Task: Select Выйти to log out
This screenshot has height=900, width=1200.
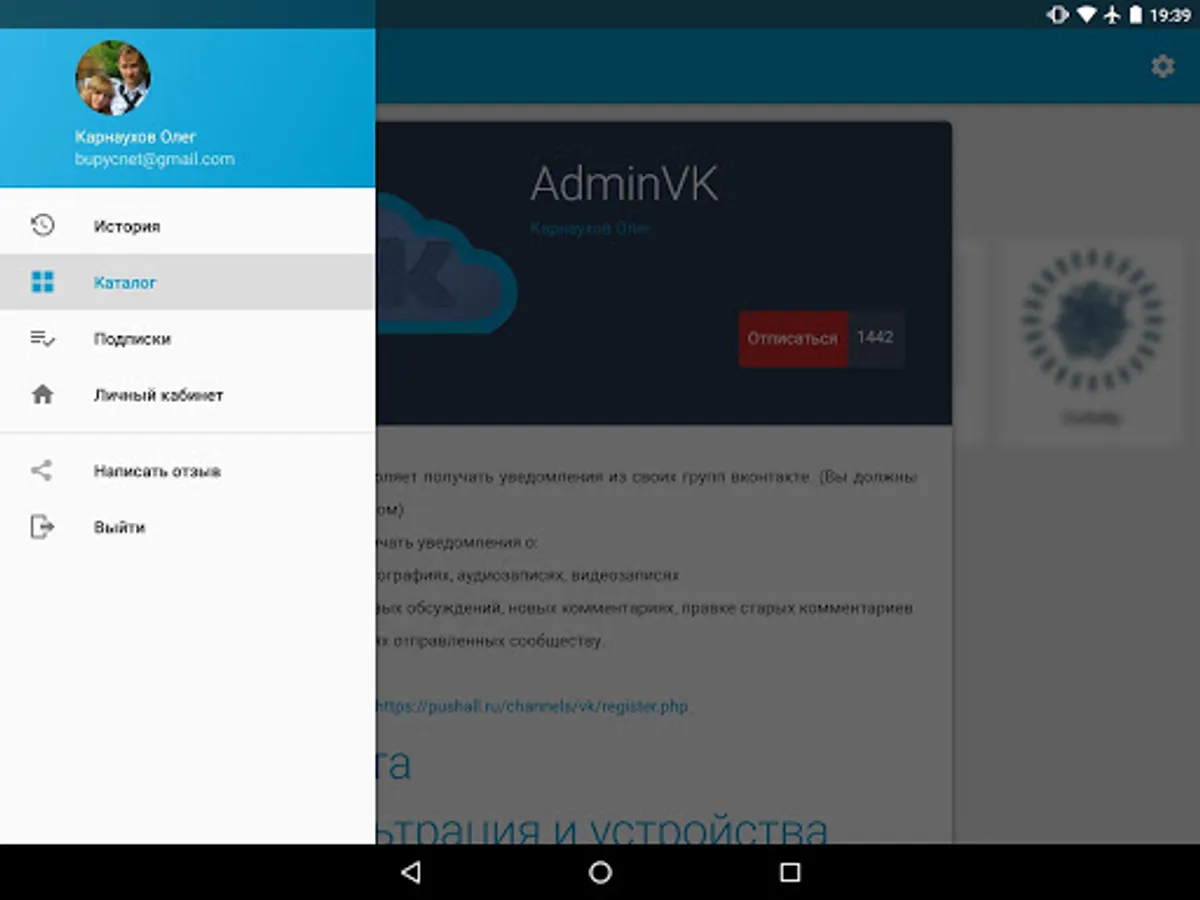Action: (187, 527)
